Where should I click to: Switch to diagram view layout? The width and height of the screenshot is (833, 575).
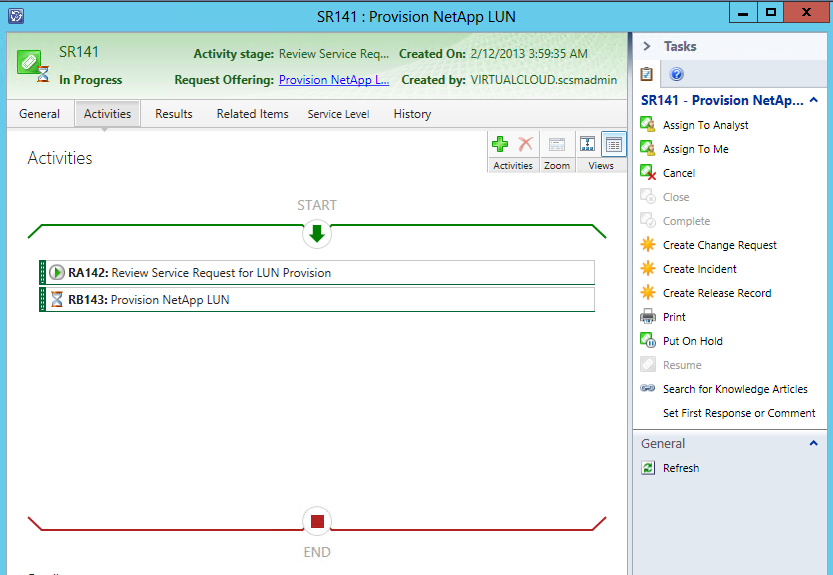[x=587, y=145]
